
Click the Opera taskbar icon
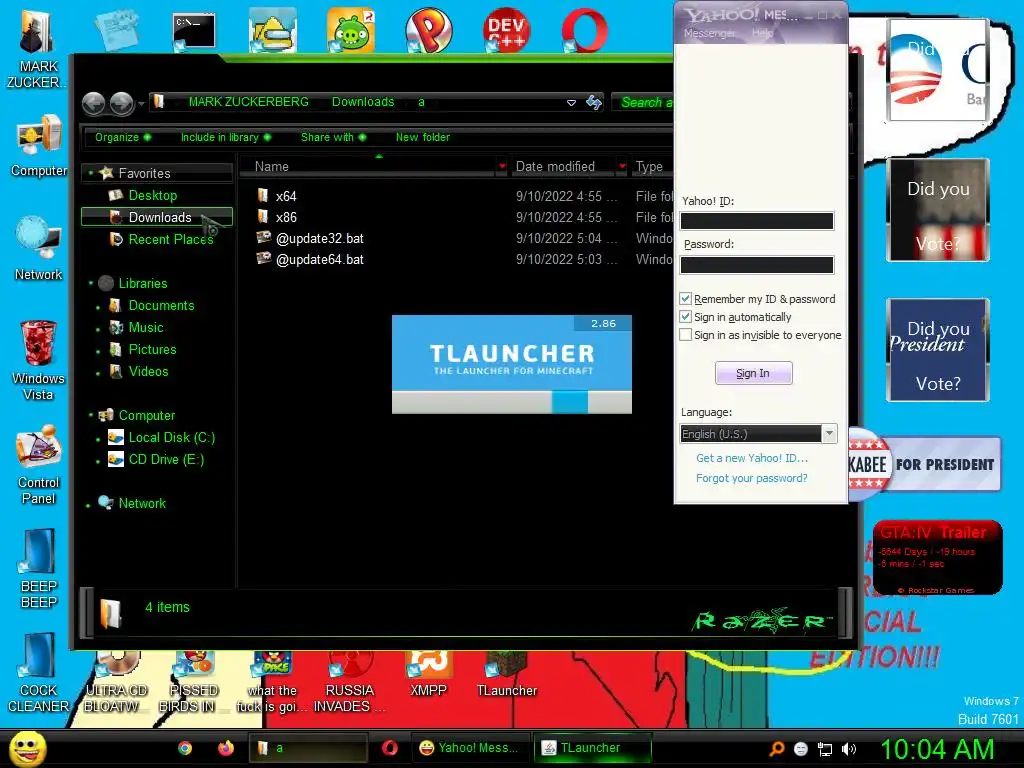[390, 748]
